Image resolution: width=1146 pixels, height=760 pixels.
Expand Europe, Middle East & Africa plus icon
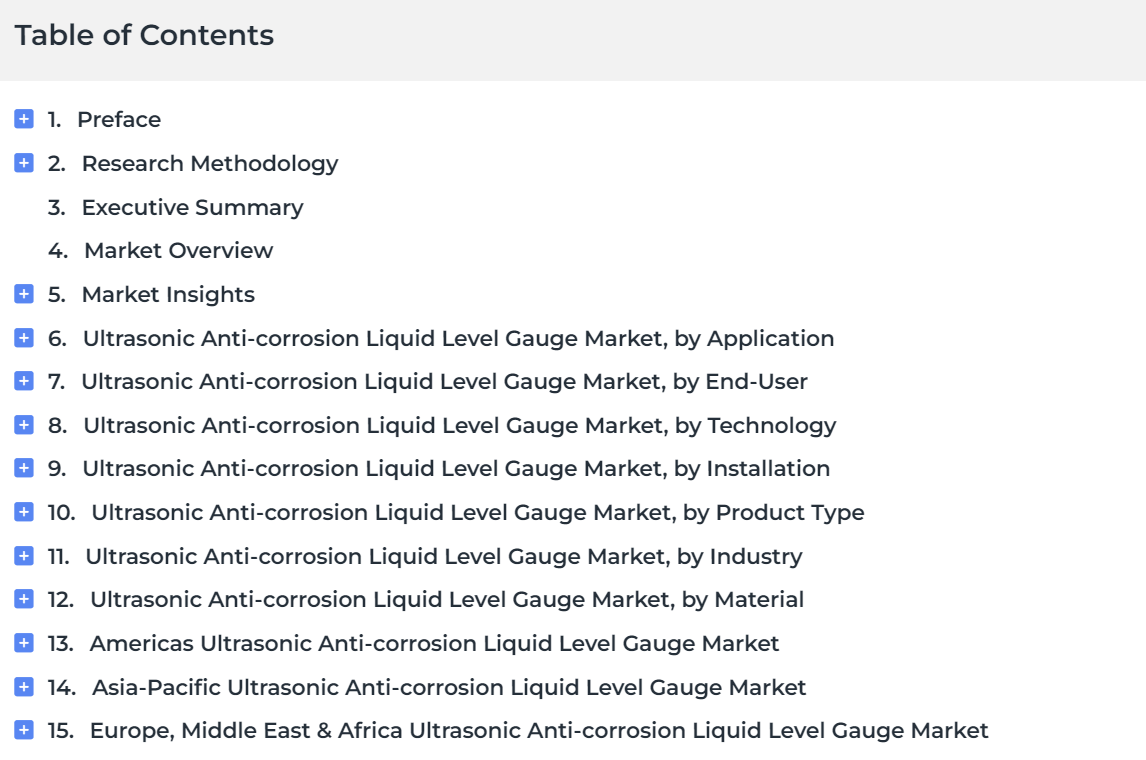[23, 729]
